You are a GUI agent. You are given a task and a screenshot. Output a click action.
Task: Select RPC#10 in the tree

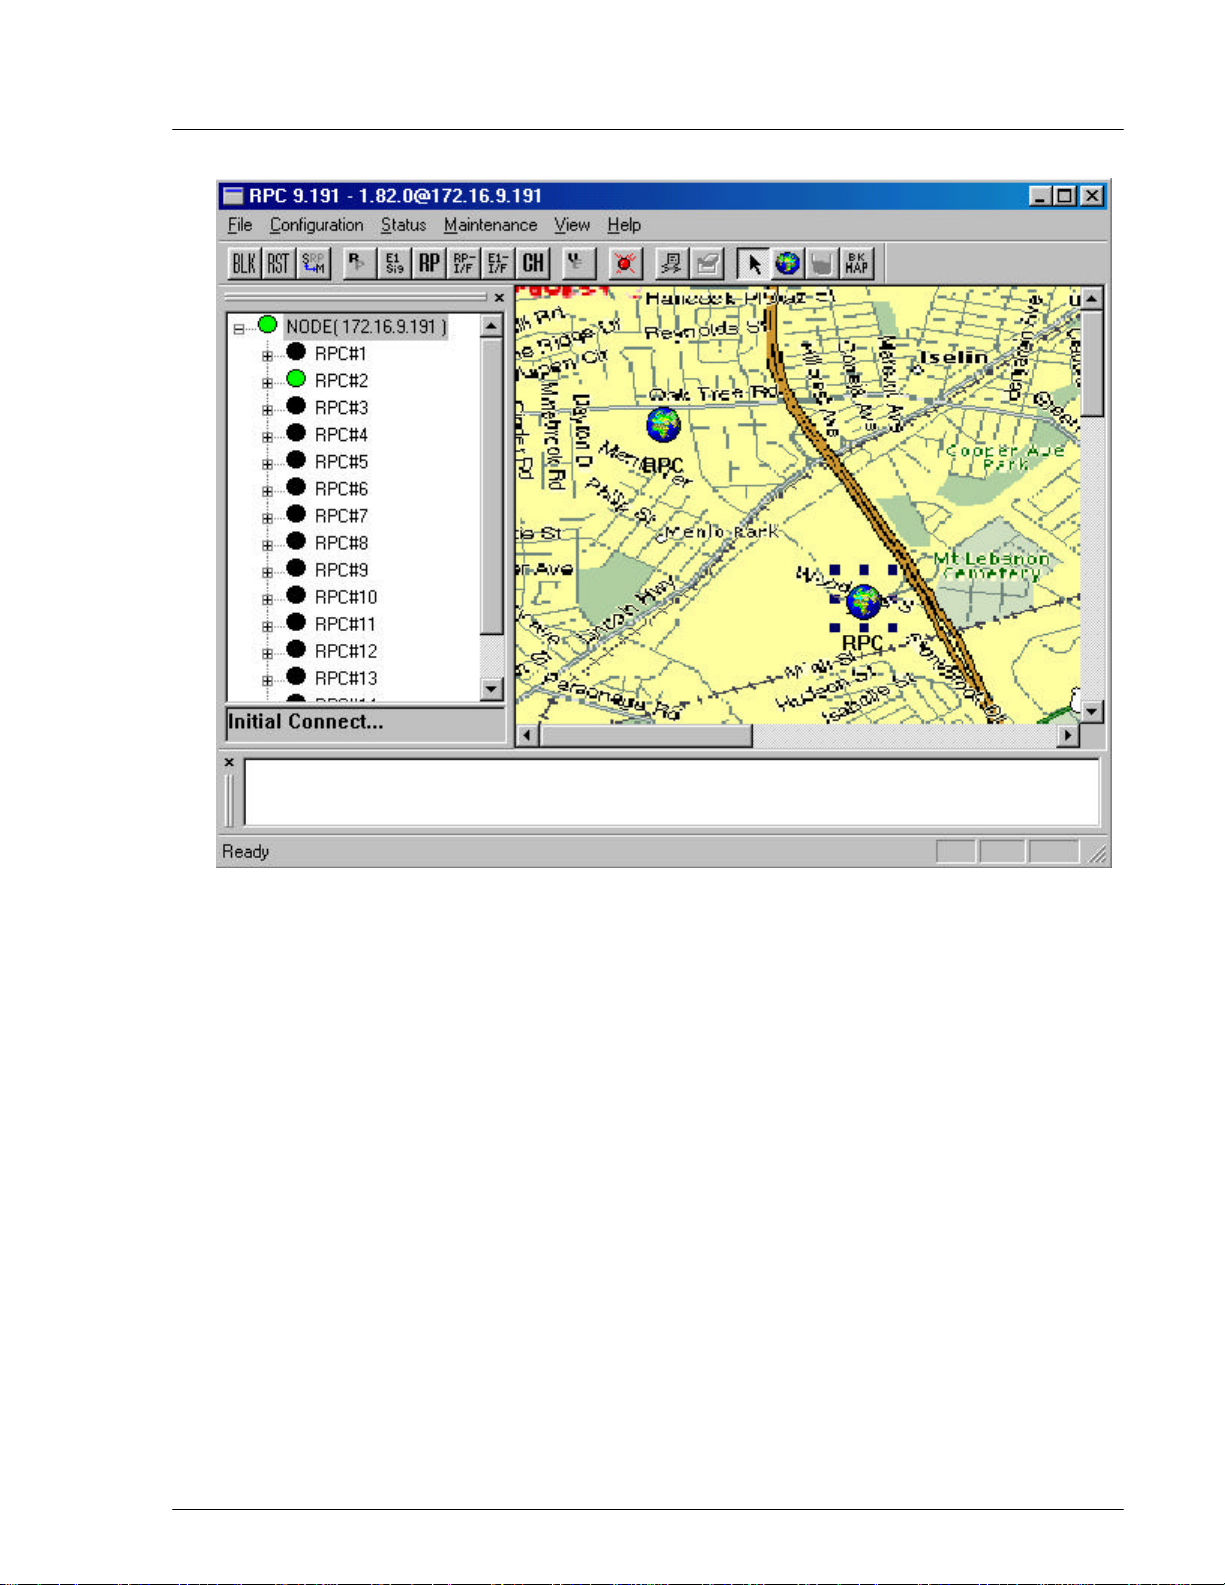(346, 597)
